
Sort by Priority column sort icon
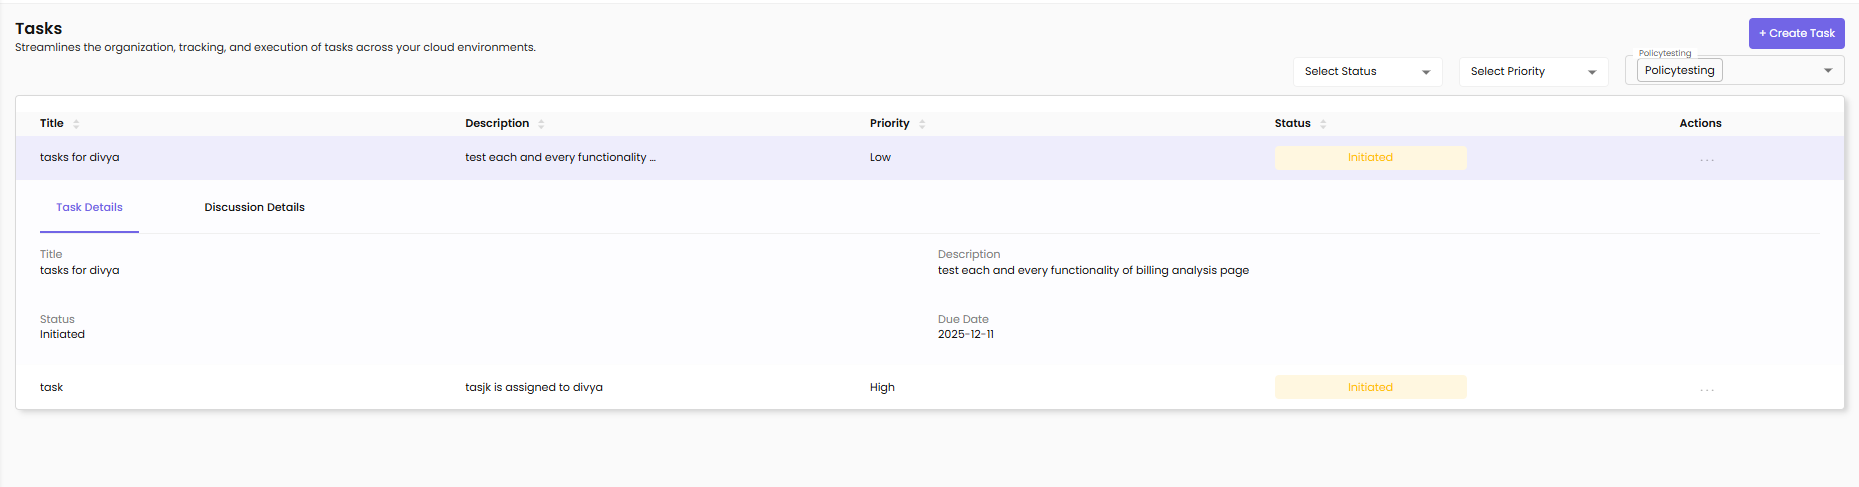click(922, 124)
